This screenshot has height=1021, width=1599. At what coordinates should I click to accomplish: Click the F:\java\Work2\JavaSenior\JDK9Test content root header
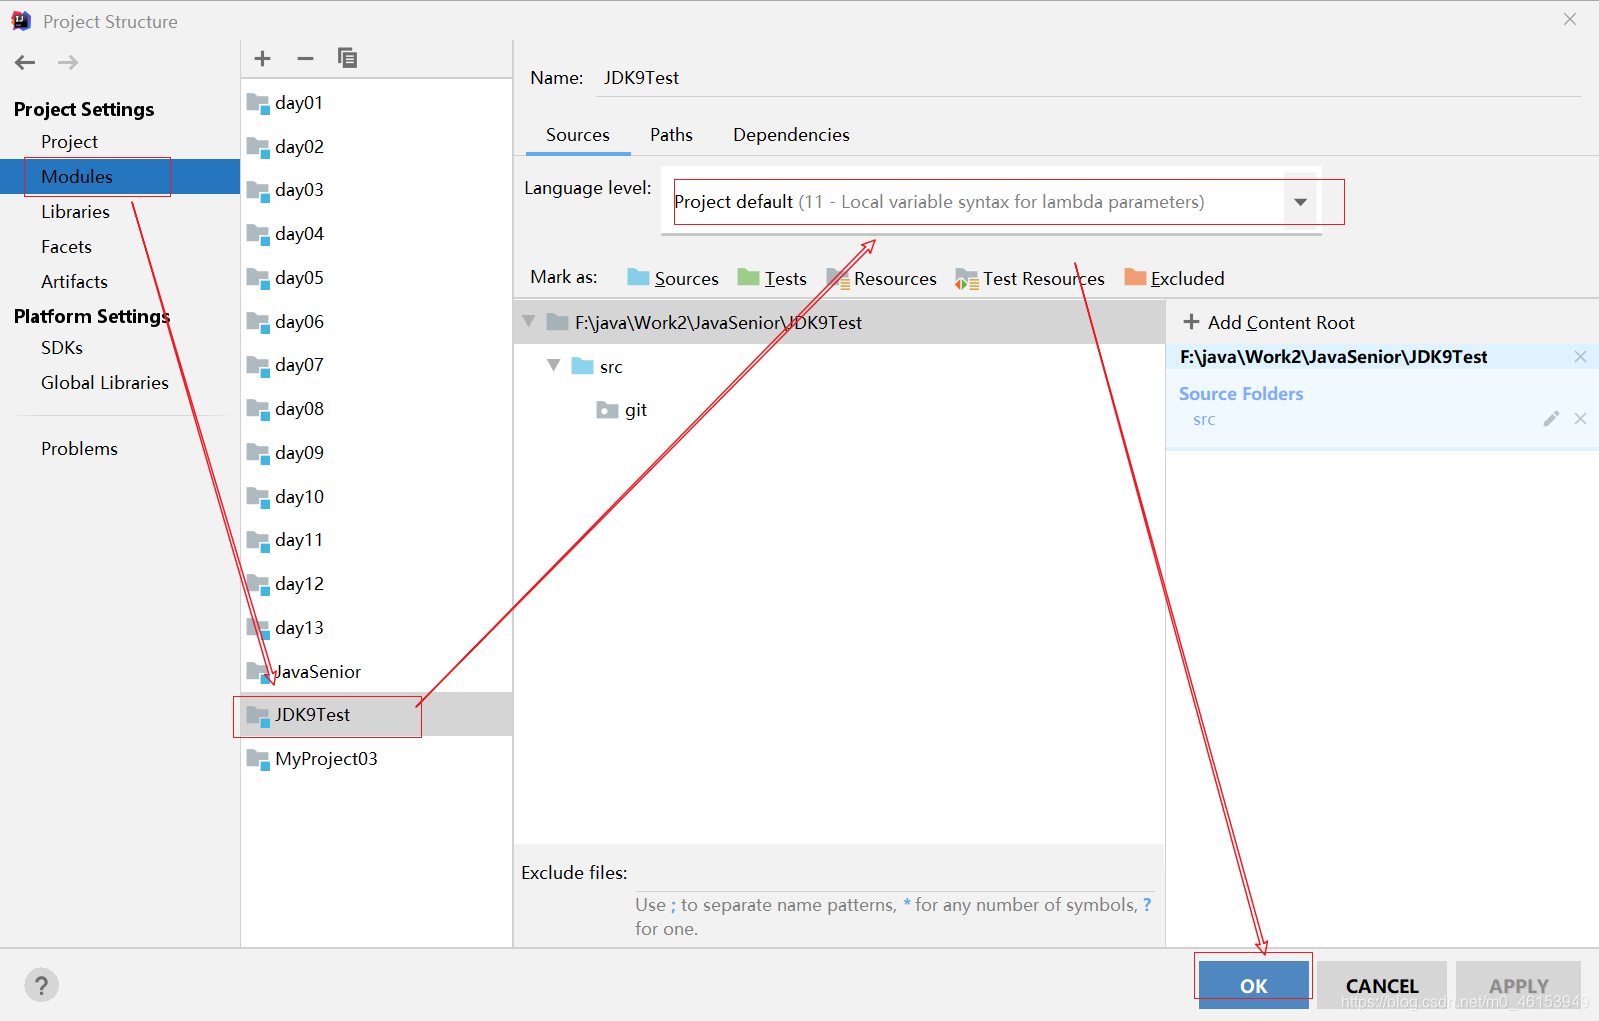pyautogui.click(x=1333, y=357)
